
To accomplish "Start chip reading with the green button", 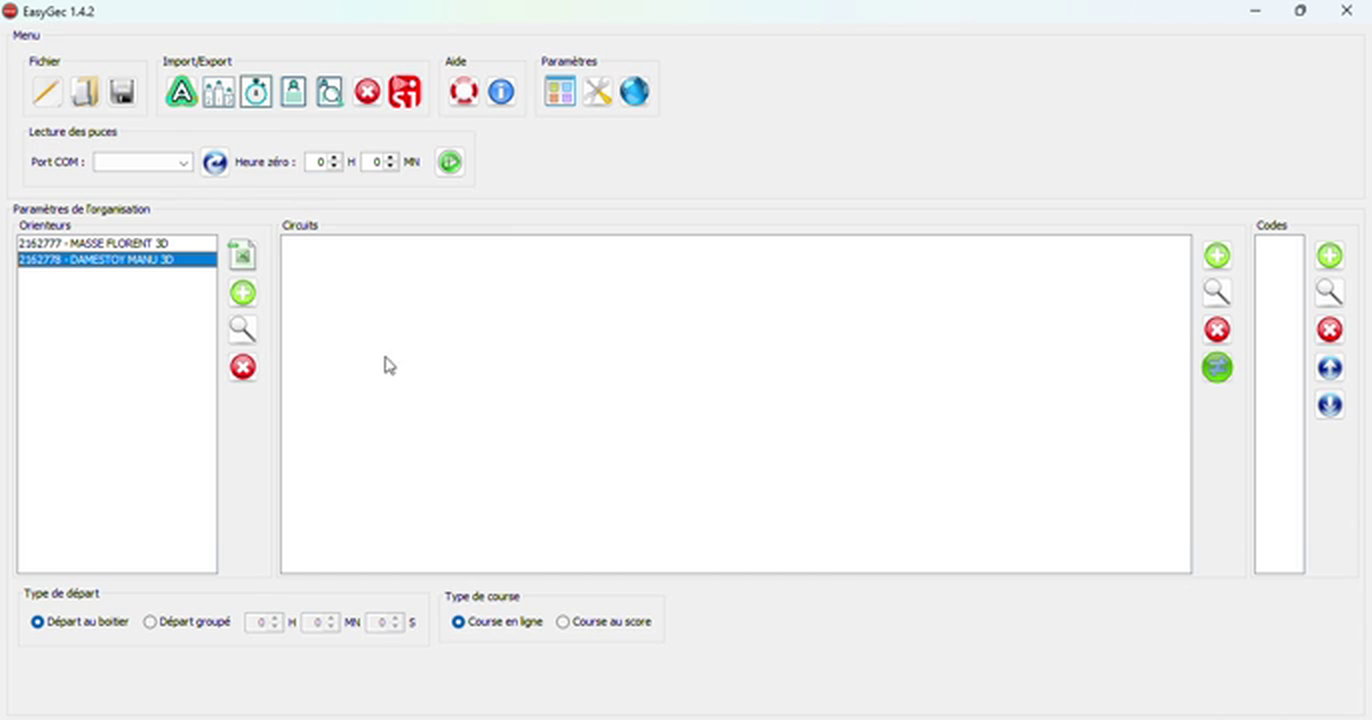I will coord(449,162).
